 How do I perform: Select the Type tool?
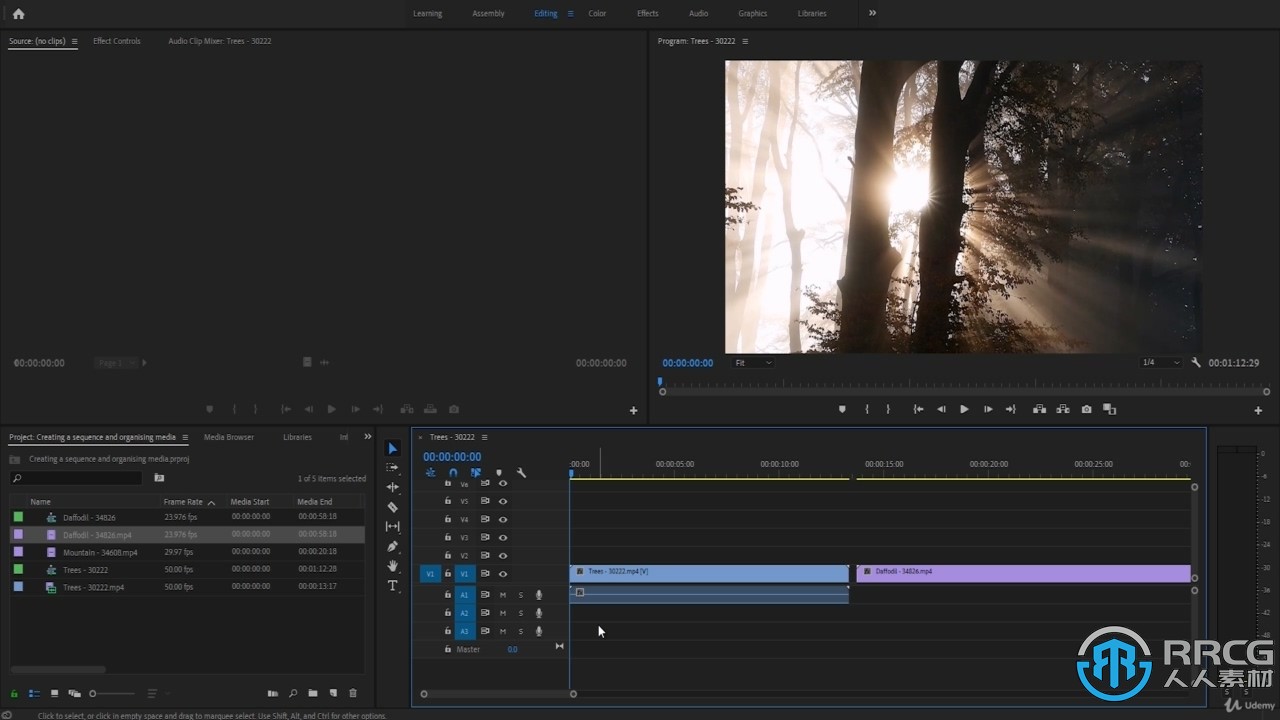[x=393, y=586]
